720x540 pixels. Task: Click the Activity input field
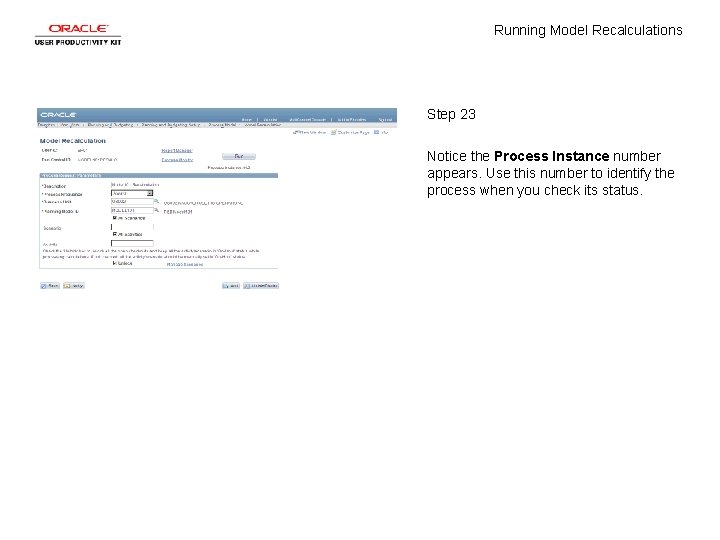[132, 243]
